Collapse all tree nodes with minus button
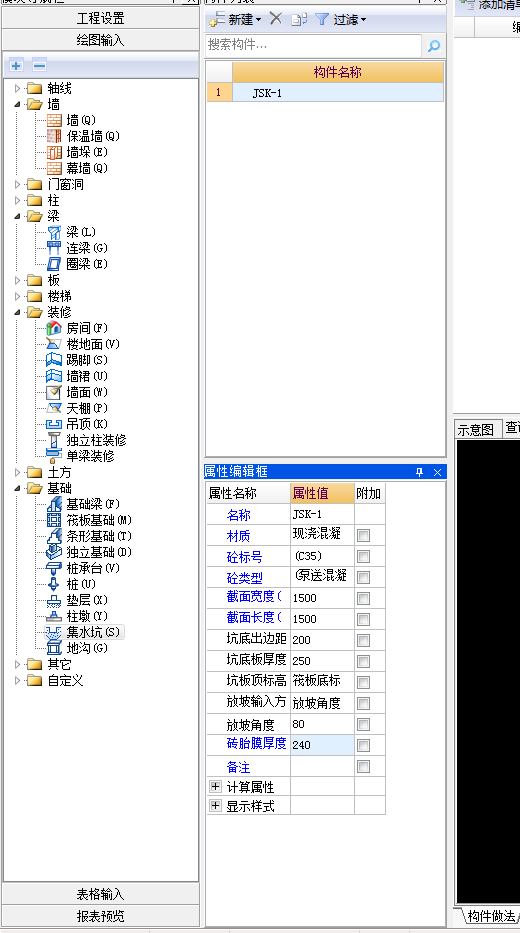Screen dimensions: 520x933 (39, 65)
